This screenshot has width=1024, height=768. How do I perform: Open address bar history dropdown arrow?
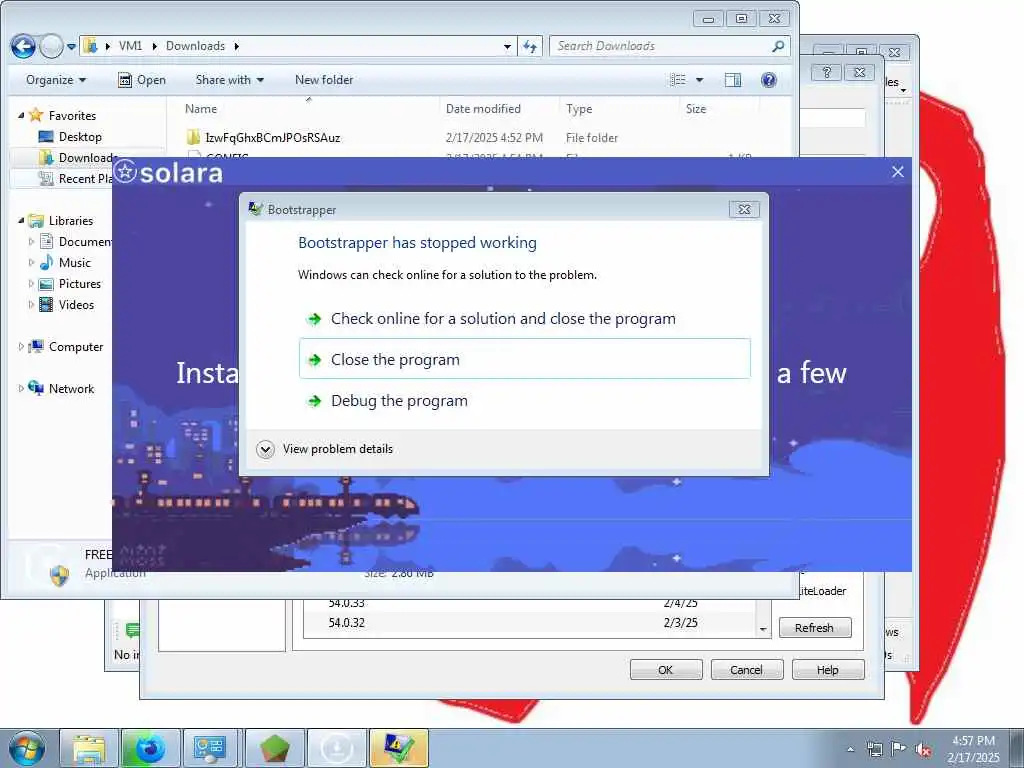pos(507,46)
